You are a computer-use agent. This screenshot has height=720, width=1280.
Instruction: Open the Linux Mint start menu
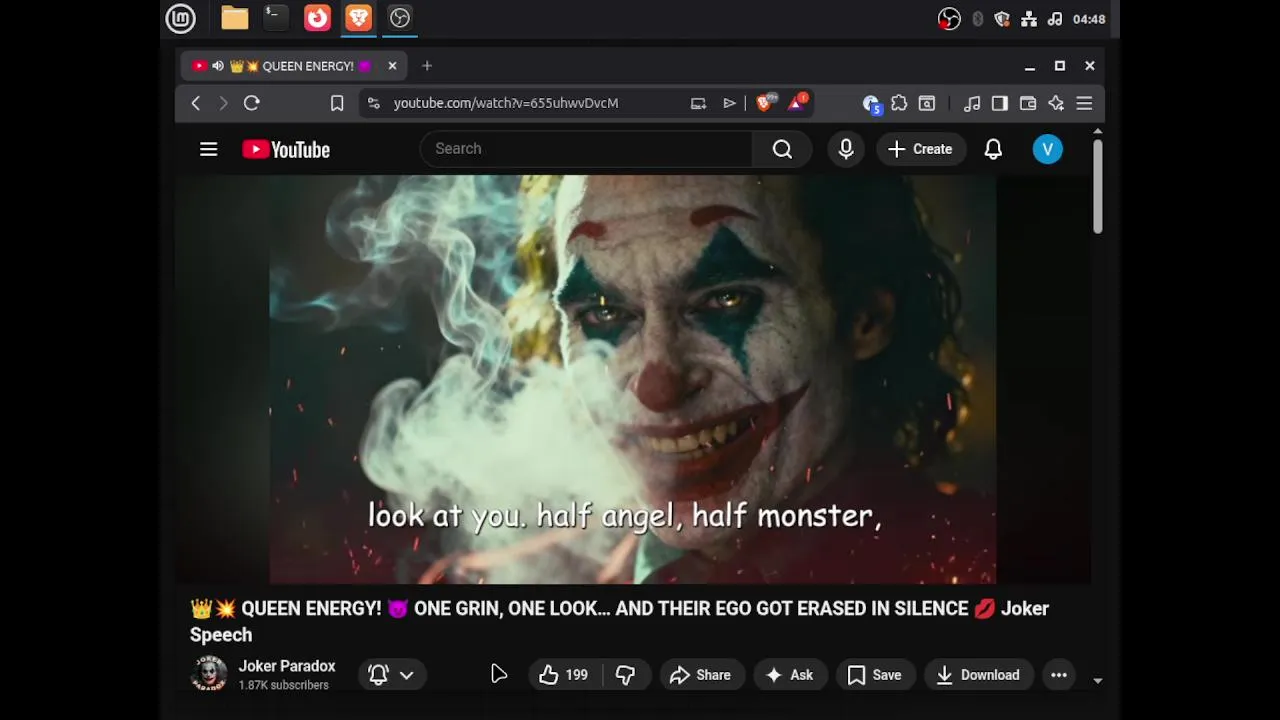180,18
